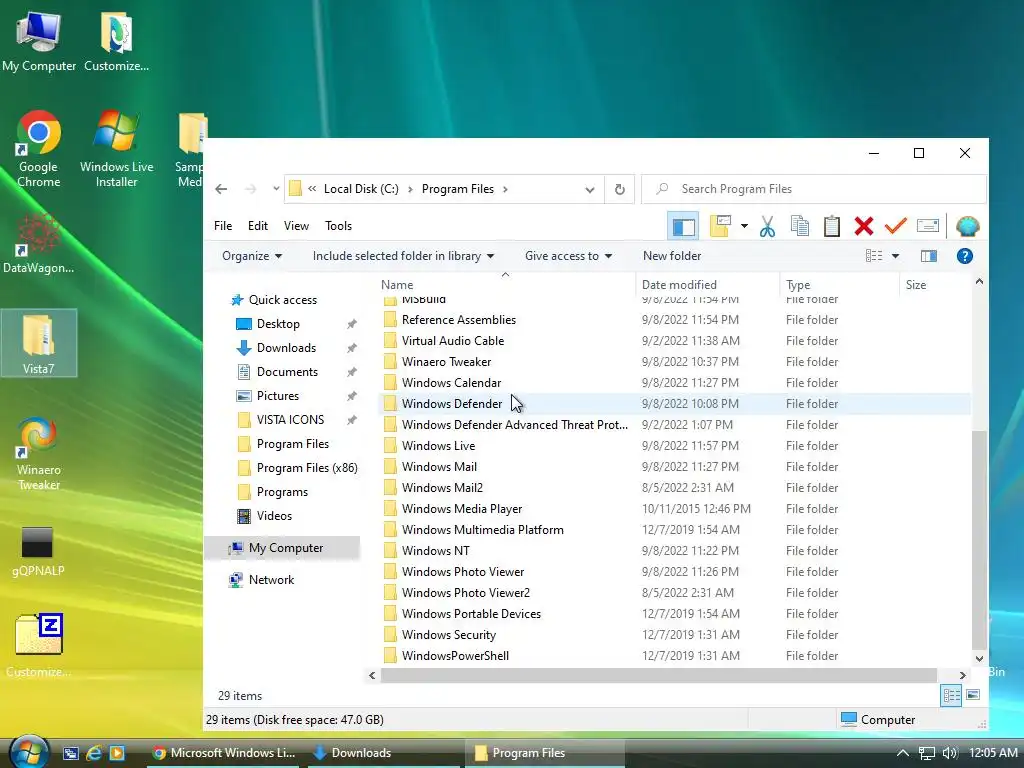Open the File menu

click(x=223, y=226)
